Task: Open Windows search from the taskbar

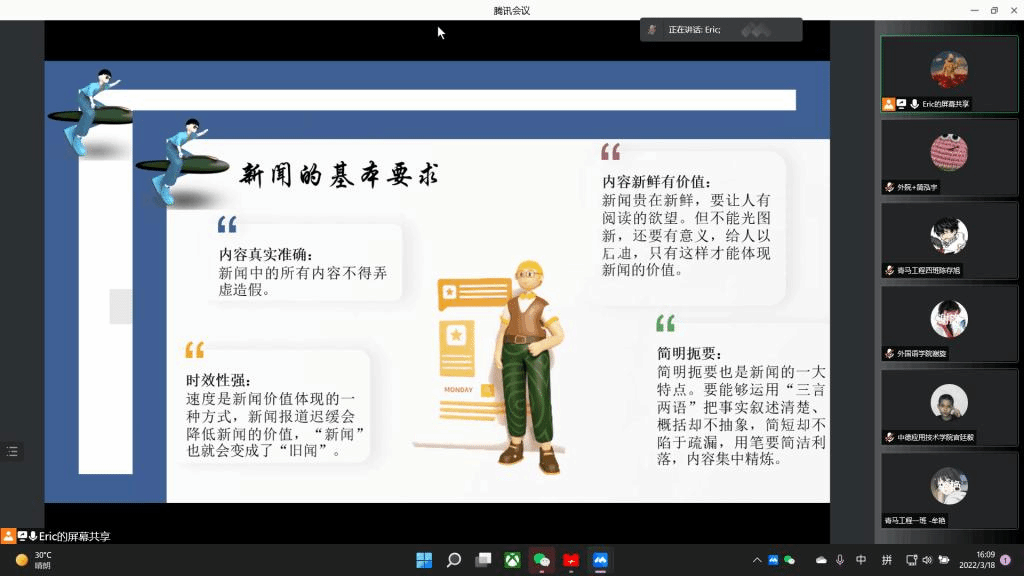Action: click(454, 560)
